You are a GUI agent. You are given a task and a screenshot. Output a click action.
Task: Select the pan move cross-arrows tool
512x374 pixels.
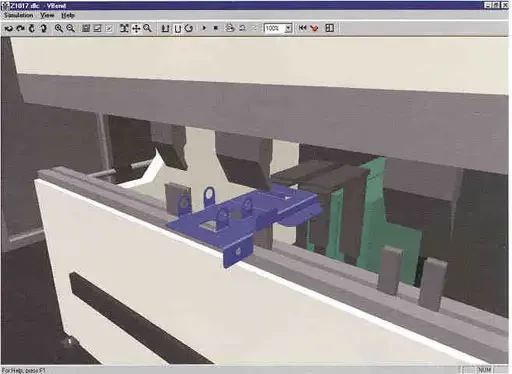[136, 29]
